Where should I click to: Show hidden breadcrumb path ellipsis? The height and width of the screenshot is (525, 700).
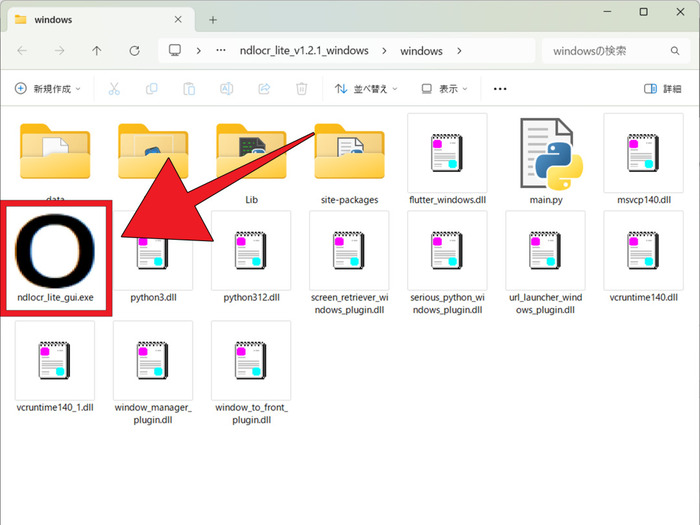point(221,50)
